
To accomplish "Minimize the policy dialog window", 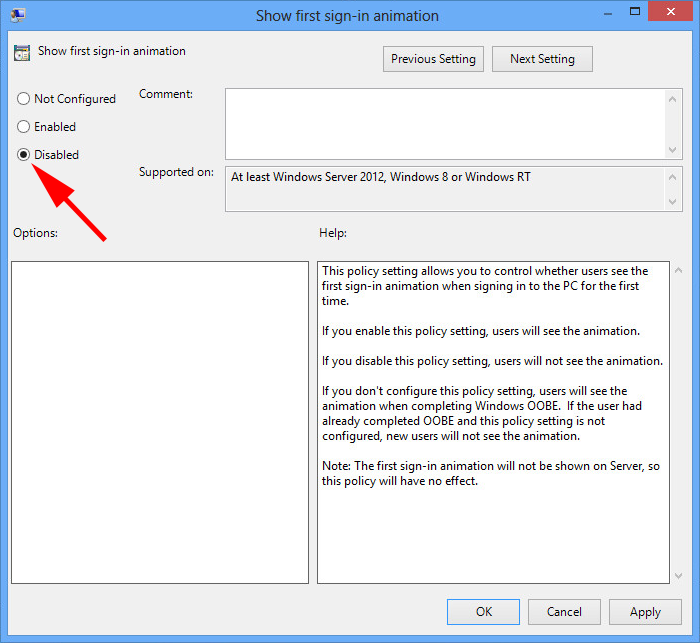I will [608, 14].
